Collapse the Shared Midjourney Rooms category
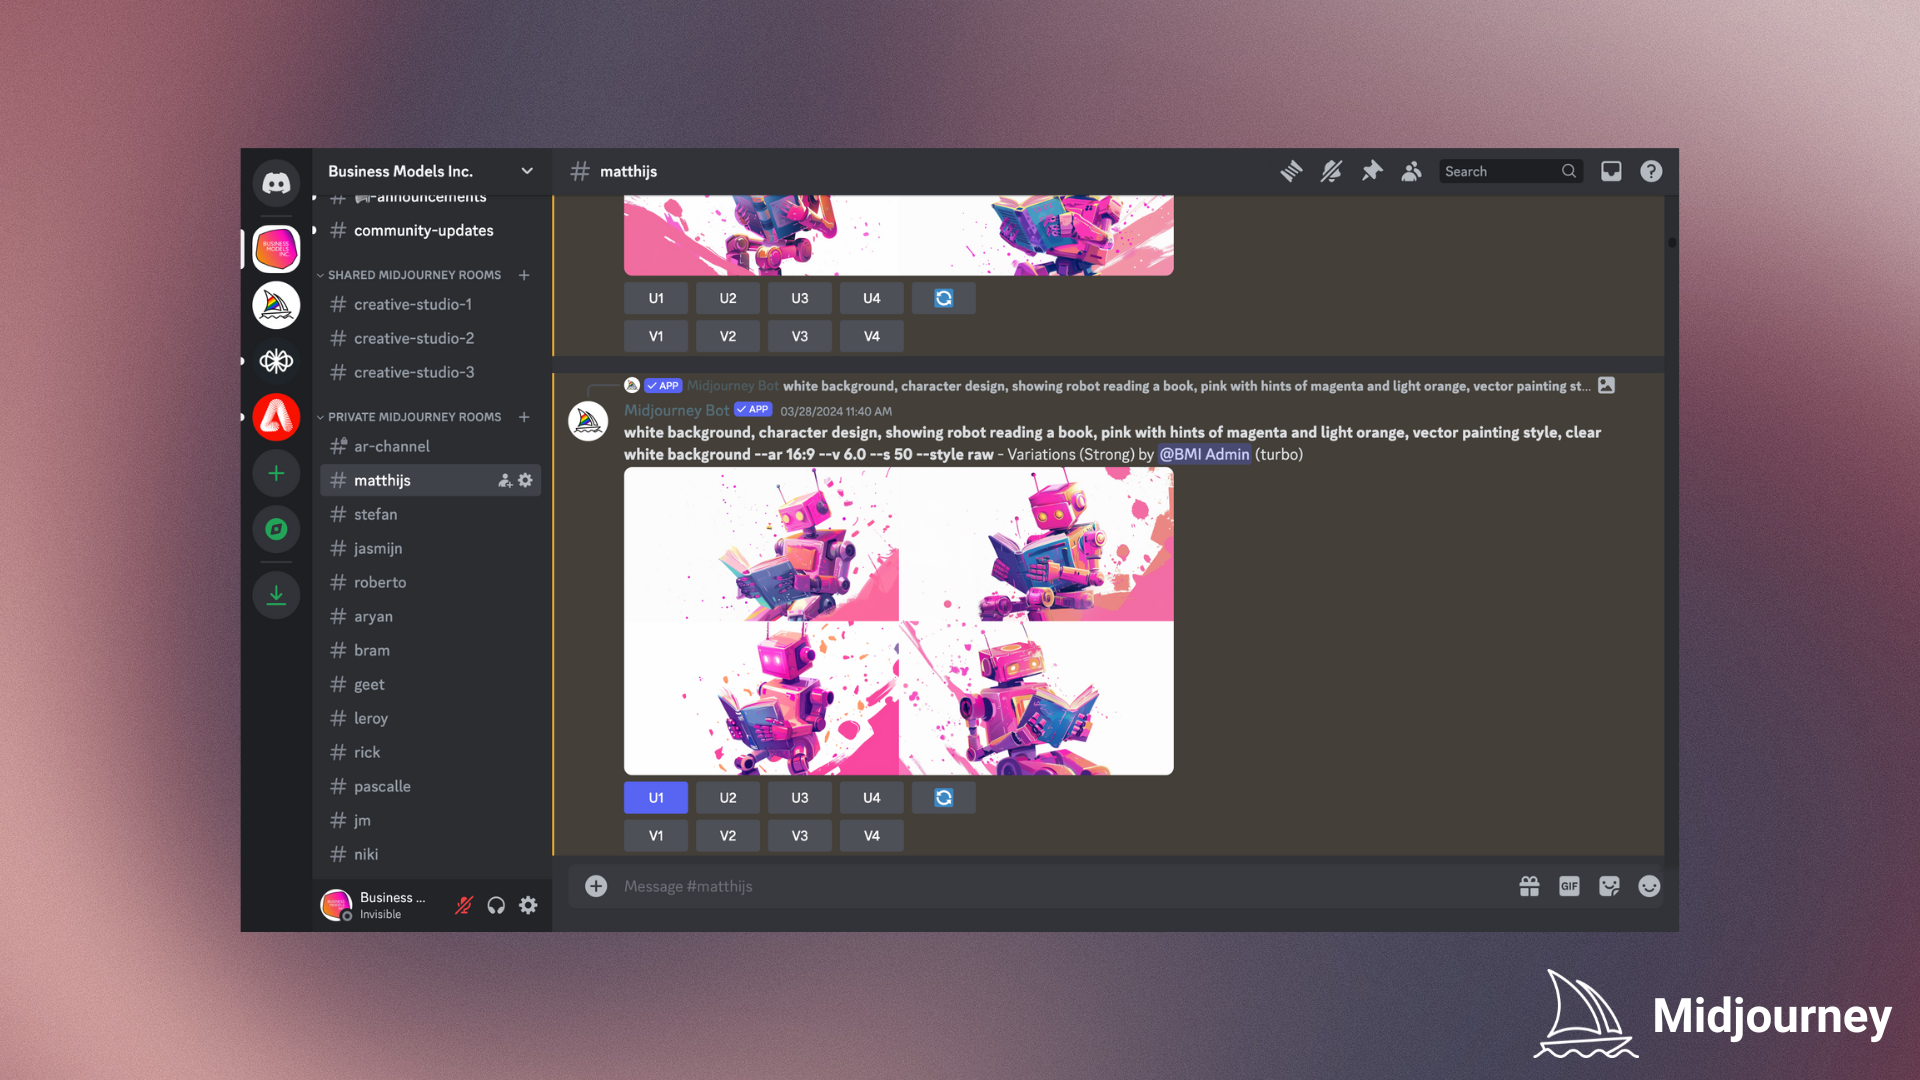1920x1080 pixels. (414, 275)
